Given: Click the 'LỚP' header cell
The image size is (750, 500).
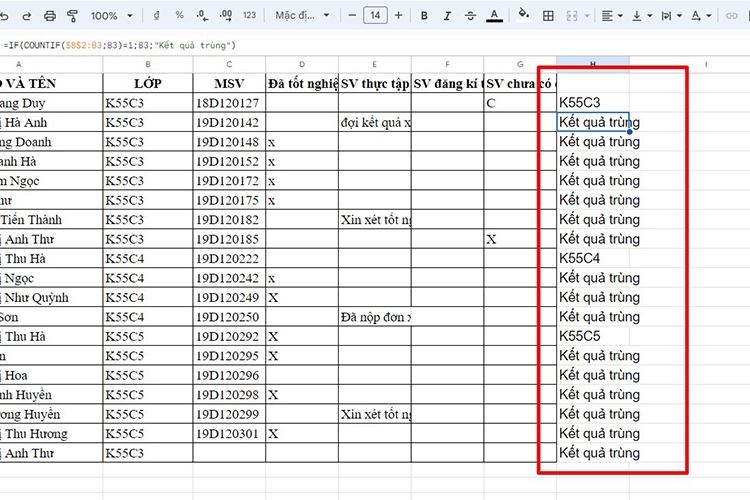Looking at the screenshot, I should click(148, 83).
